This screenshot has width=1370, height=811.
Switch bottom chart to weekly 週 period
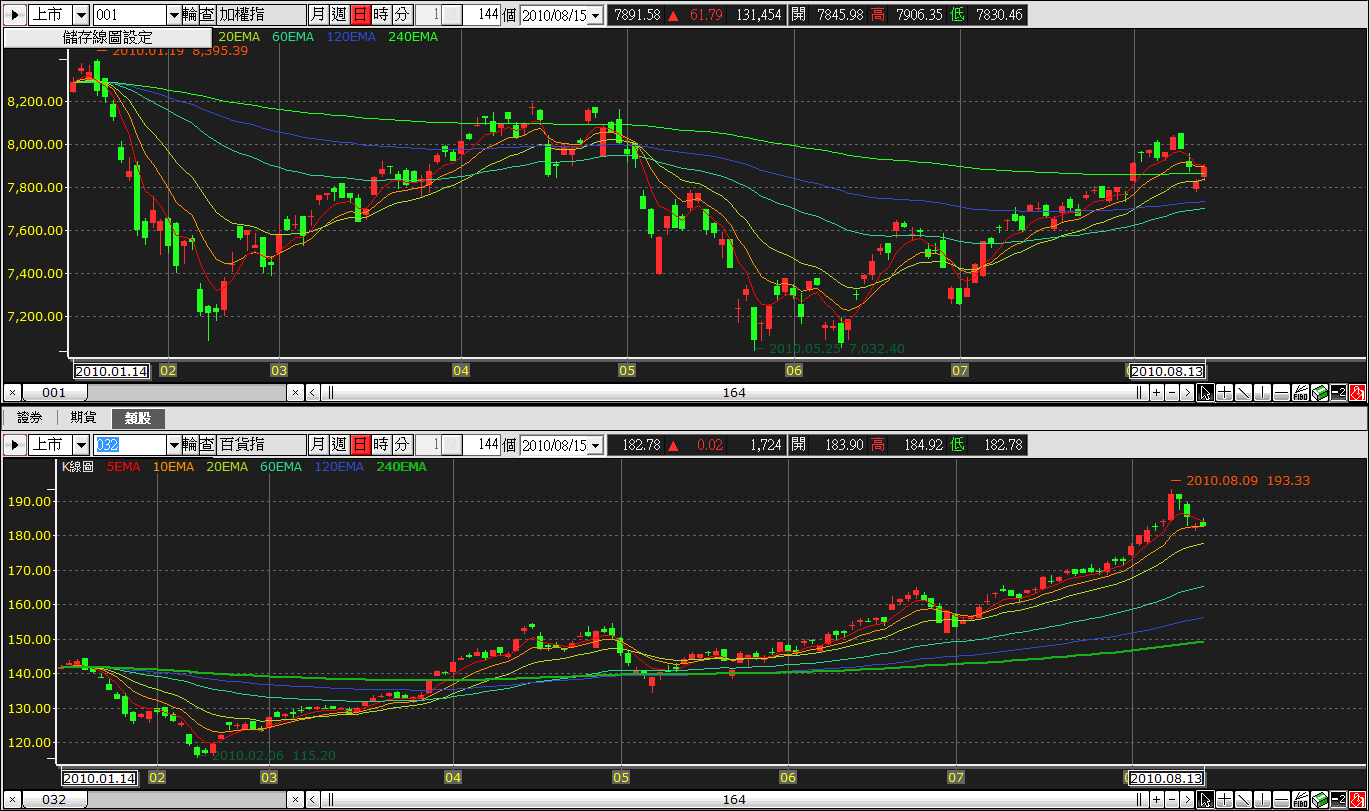(339, 445)
